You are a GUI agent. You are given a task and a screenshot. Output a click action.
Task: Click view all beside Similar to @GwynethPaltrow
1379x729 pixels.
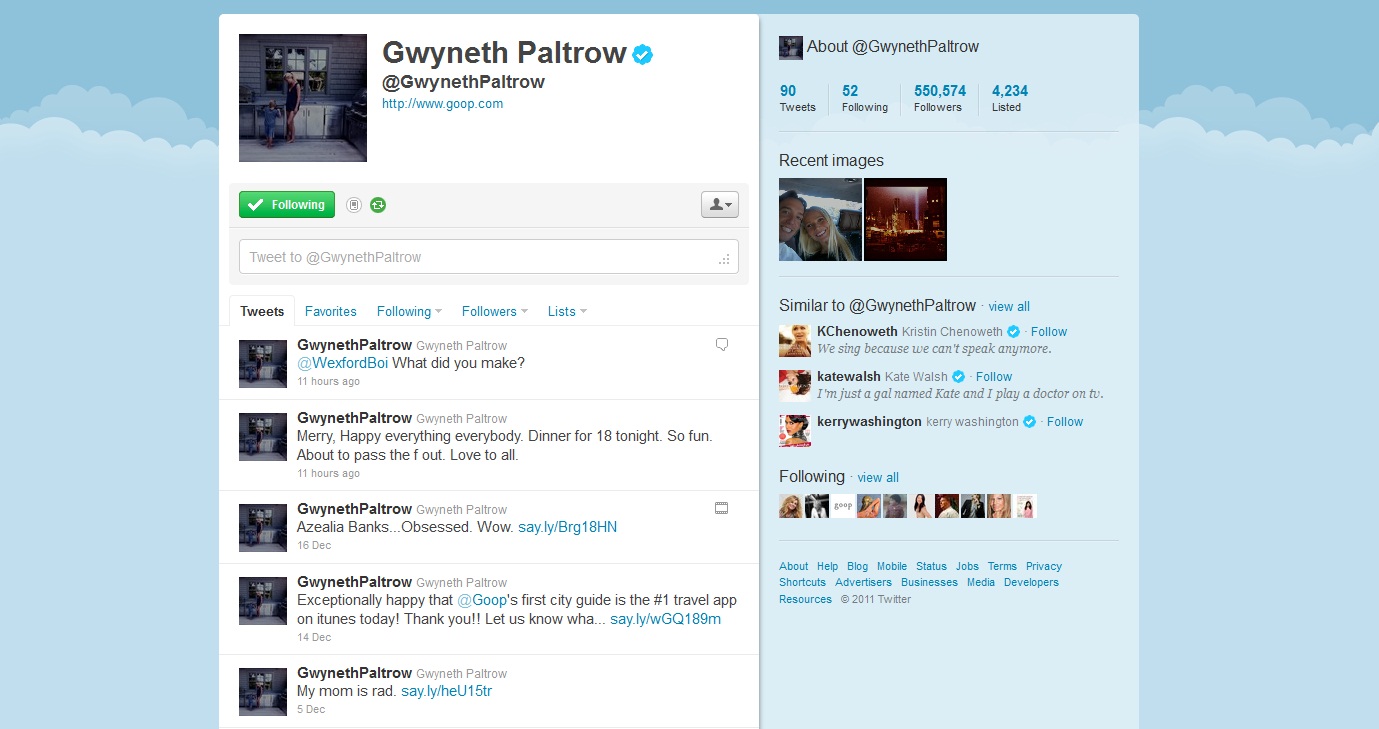(1009, 307)
